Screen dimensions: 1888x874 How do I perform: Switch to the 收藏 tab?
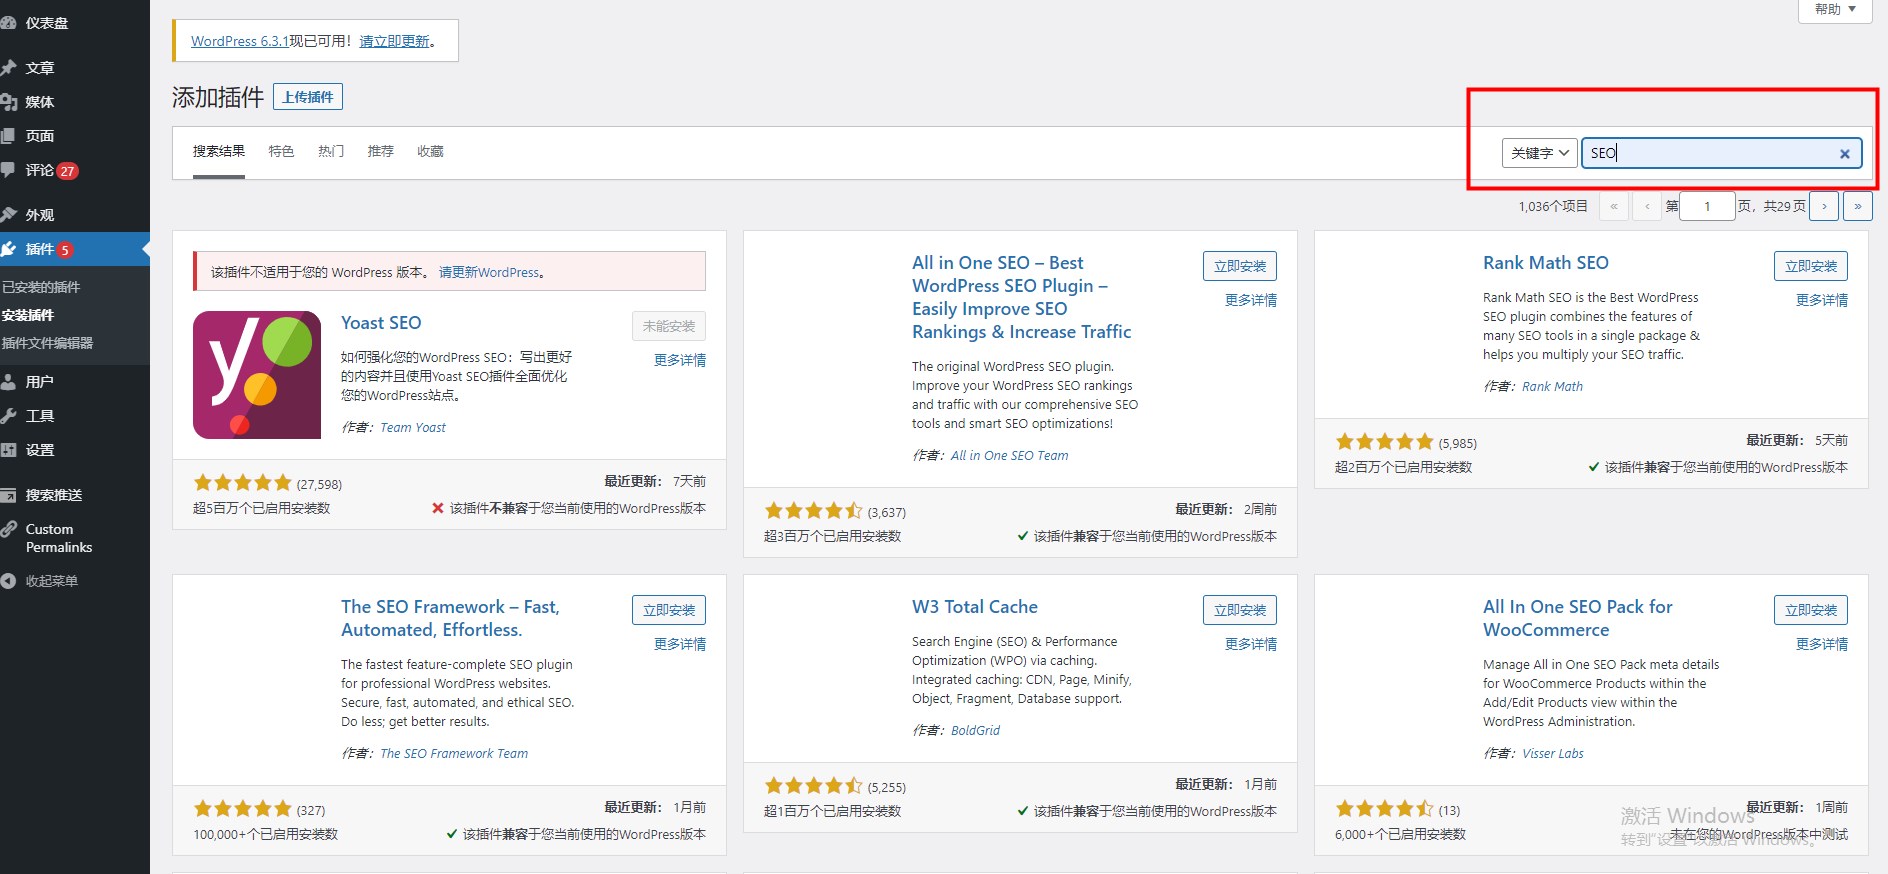pos(430,151)
